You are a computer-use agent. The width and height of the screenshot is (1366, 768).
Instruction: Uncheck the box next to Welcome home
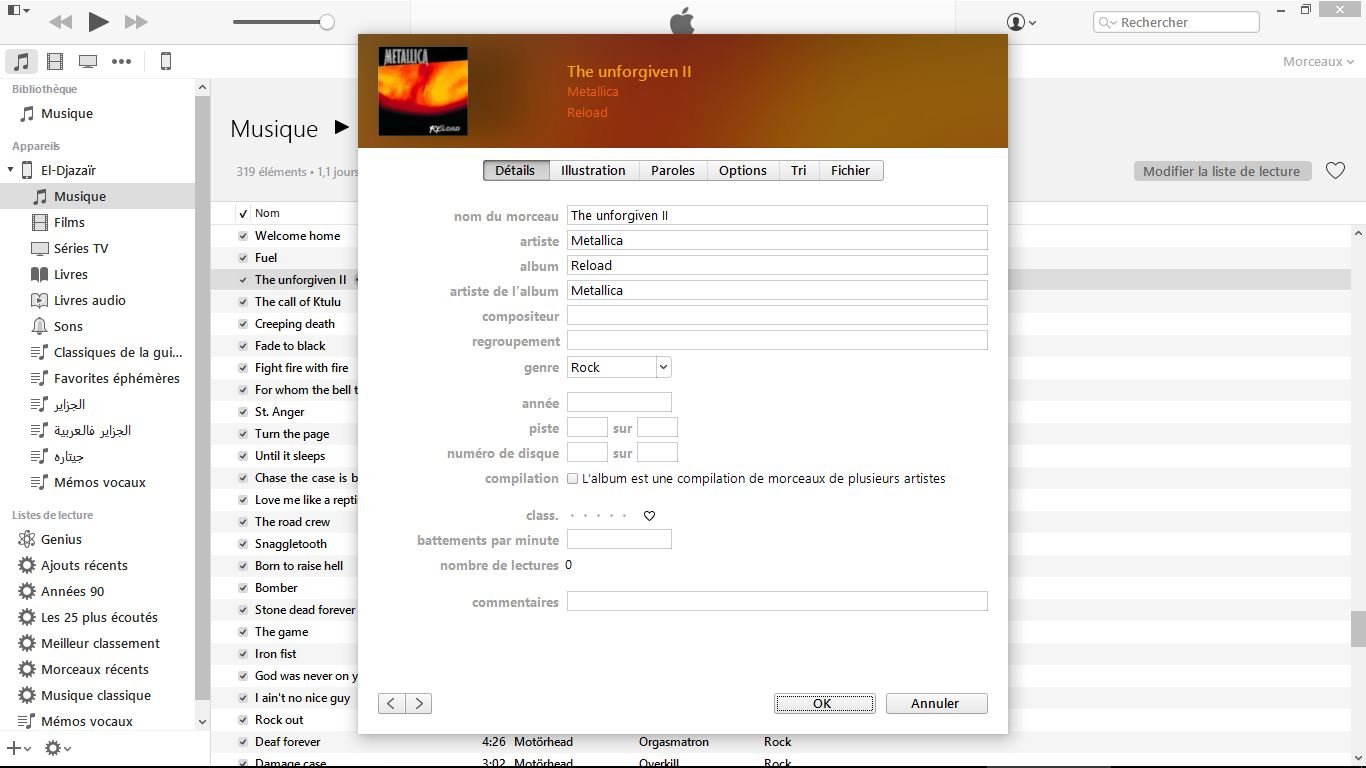(x=243, y=236)
